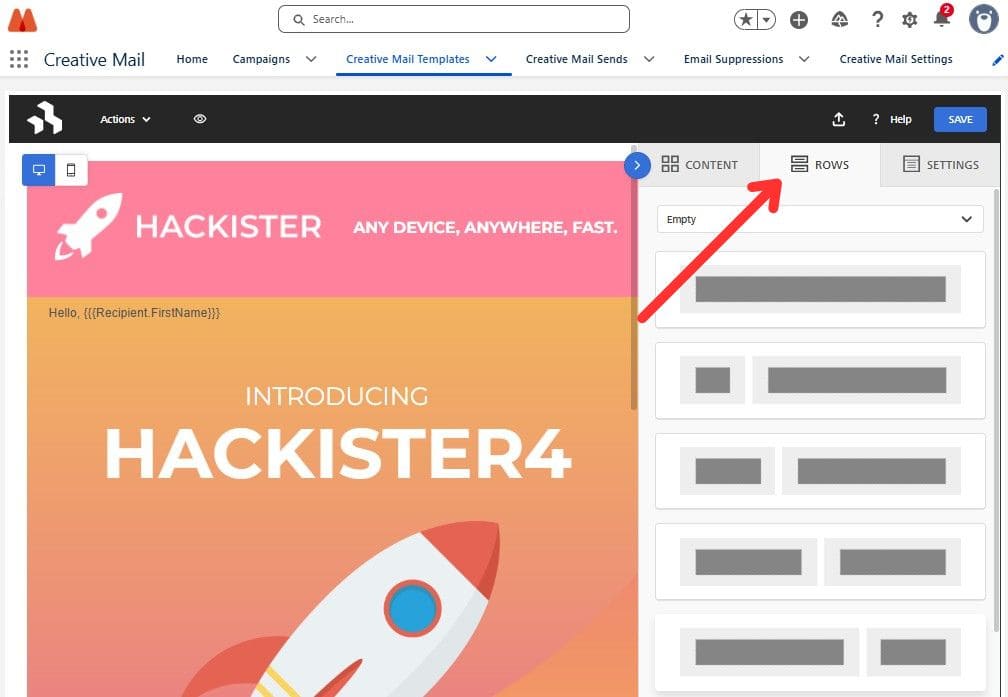This screenshot has height=697, width=1008.
Task: Expand the Creative Mail Sends chevron
Action: point(649,59)
